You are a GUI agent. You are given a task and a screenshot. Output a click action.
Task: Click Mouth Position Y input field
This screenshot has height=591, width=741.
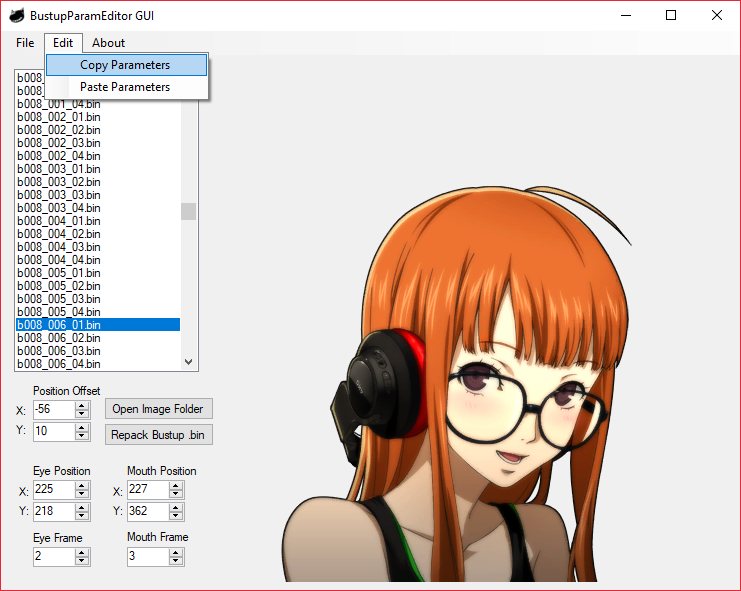(148, 512)
